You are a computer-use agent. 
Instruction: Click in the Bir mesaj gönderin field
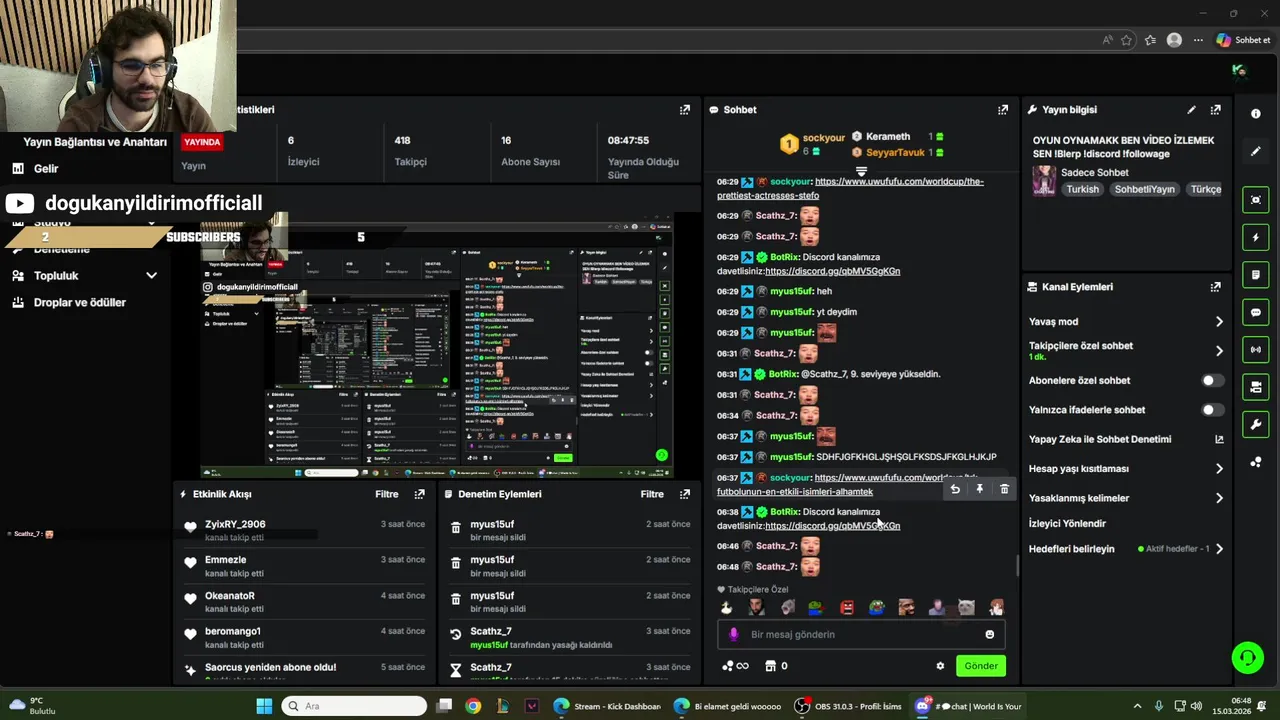coord(860,634)
